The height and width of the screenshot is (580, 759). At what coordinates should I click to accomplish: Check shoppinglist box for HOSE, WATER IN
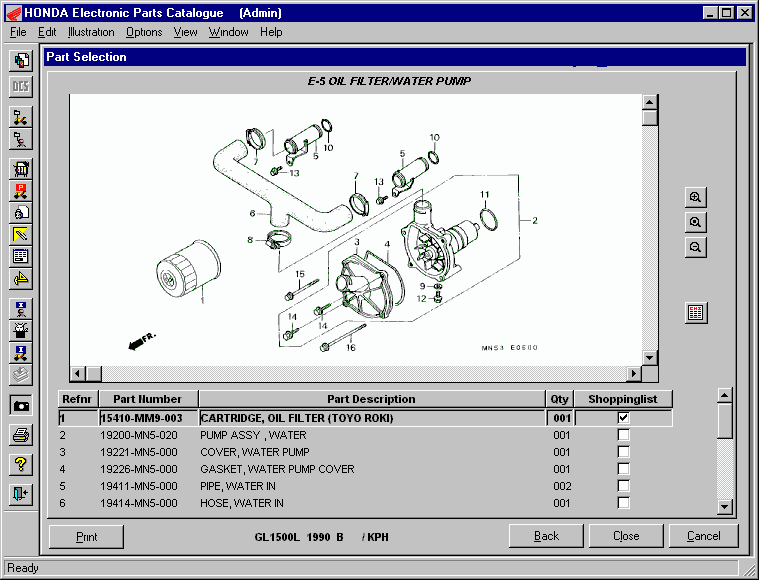point(623,503)
